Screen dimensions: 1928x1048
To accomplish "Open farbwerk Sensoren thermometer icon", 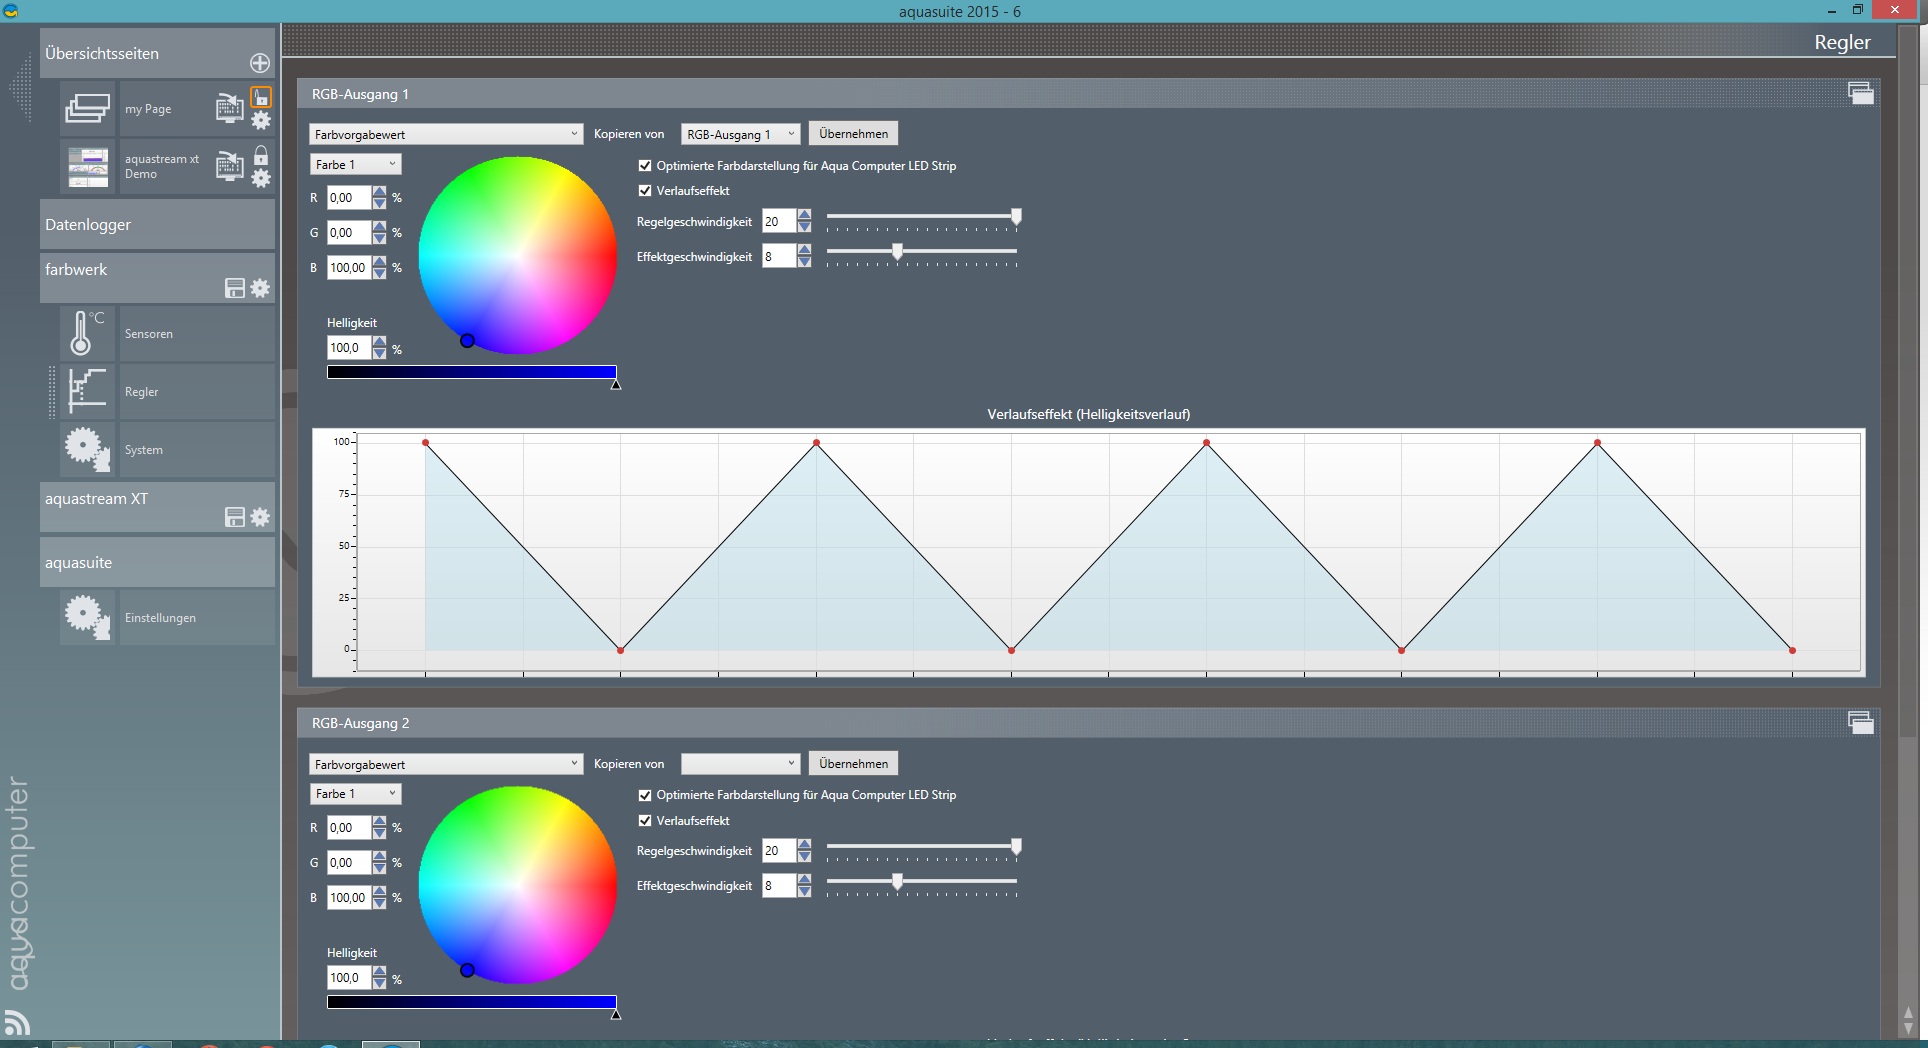I will click(x=86, y=333).
